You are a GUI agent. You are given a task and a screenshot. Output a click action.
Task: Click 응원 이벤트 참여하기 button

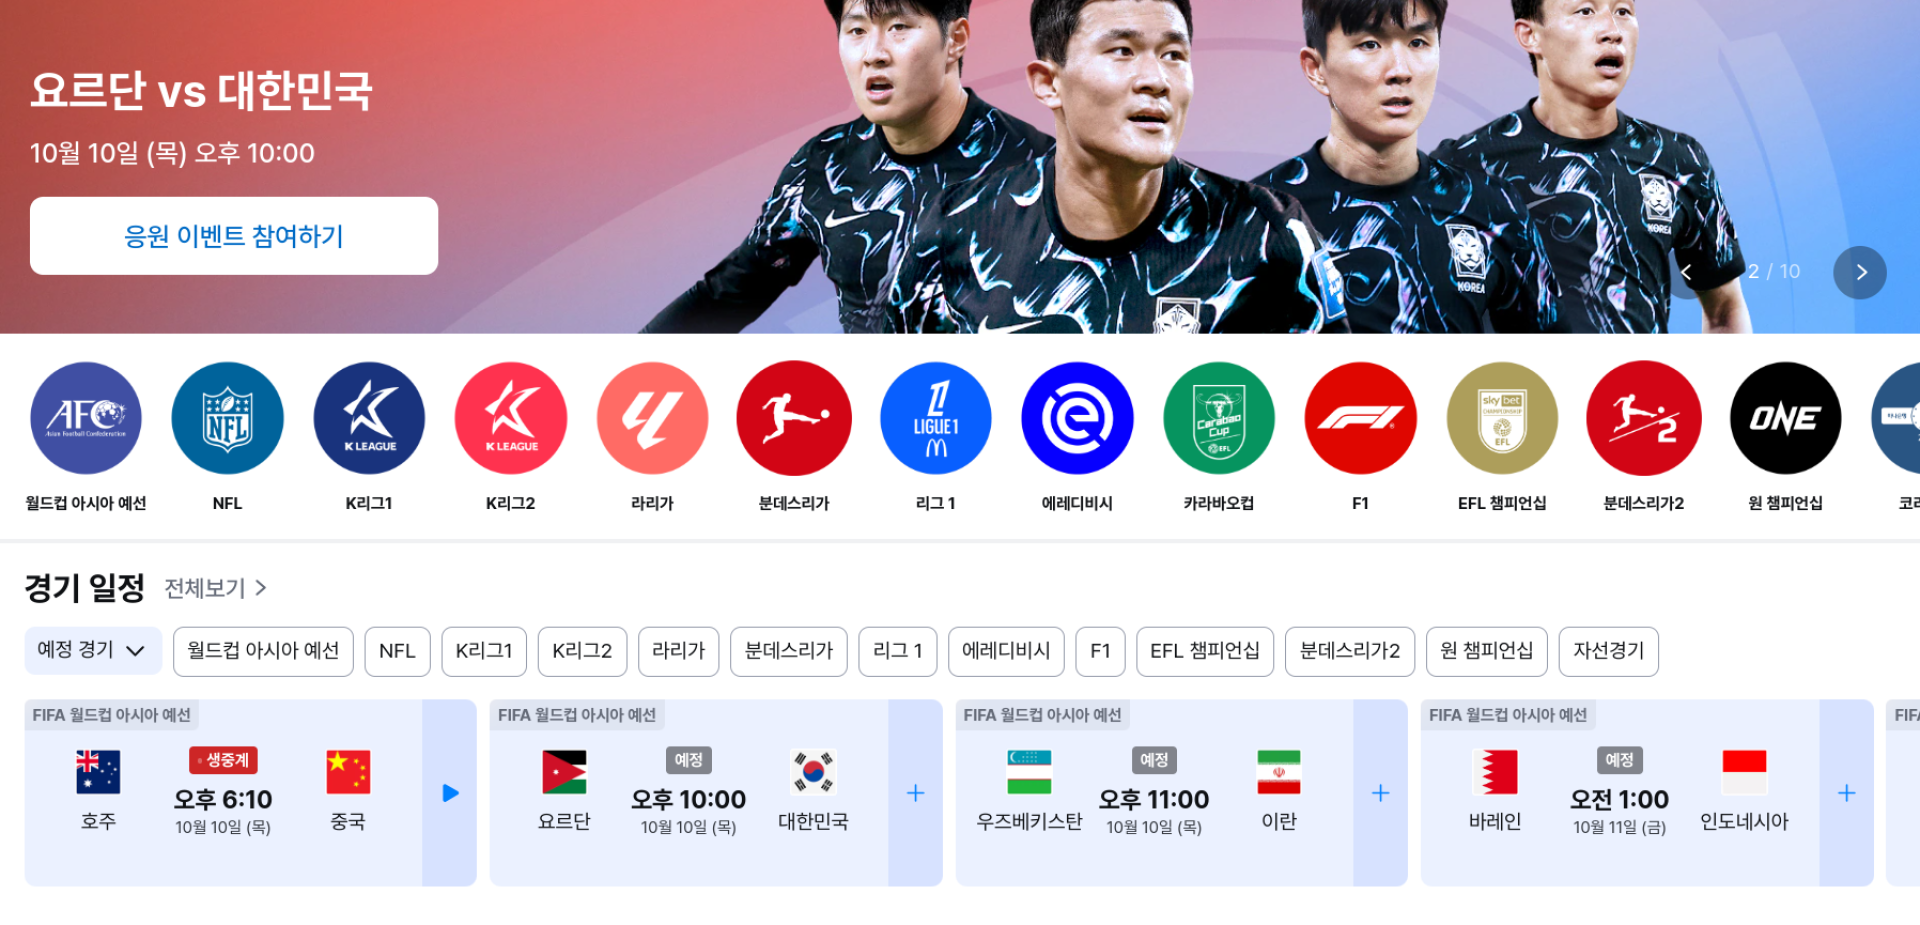(234, 236)
